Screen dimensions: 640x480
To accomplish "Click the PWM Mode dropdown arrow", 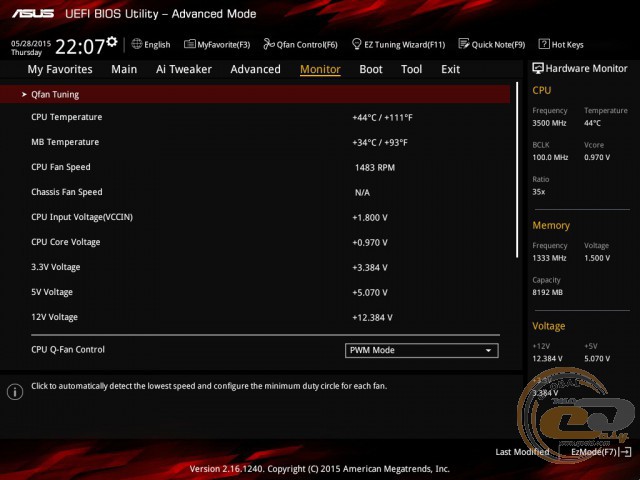I will 488,351.
